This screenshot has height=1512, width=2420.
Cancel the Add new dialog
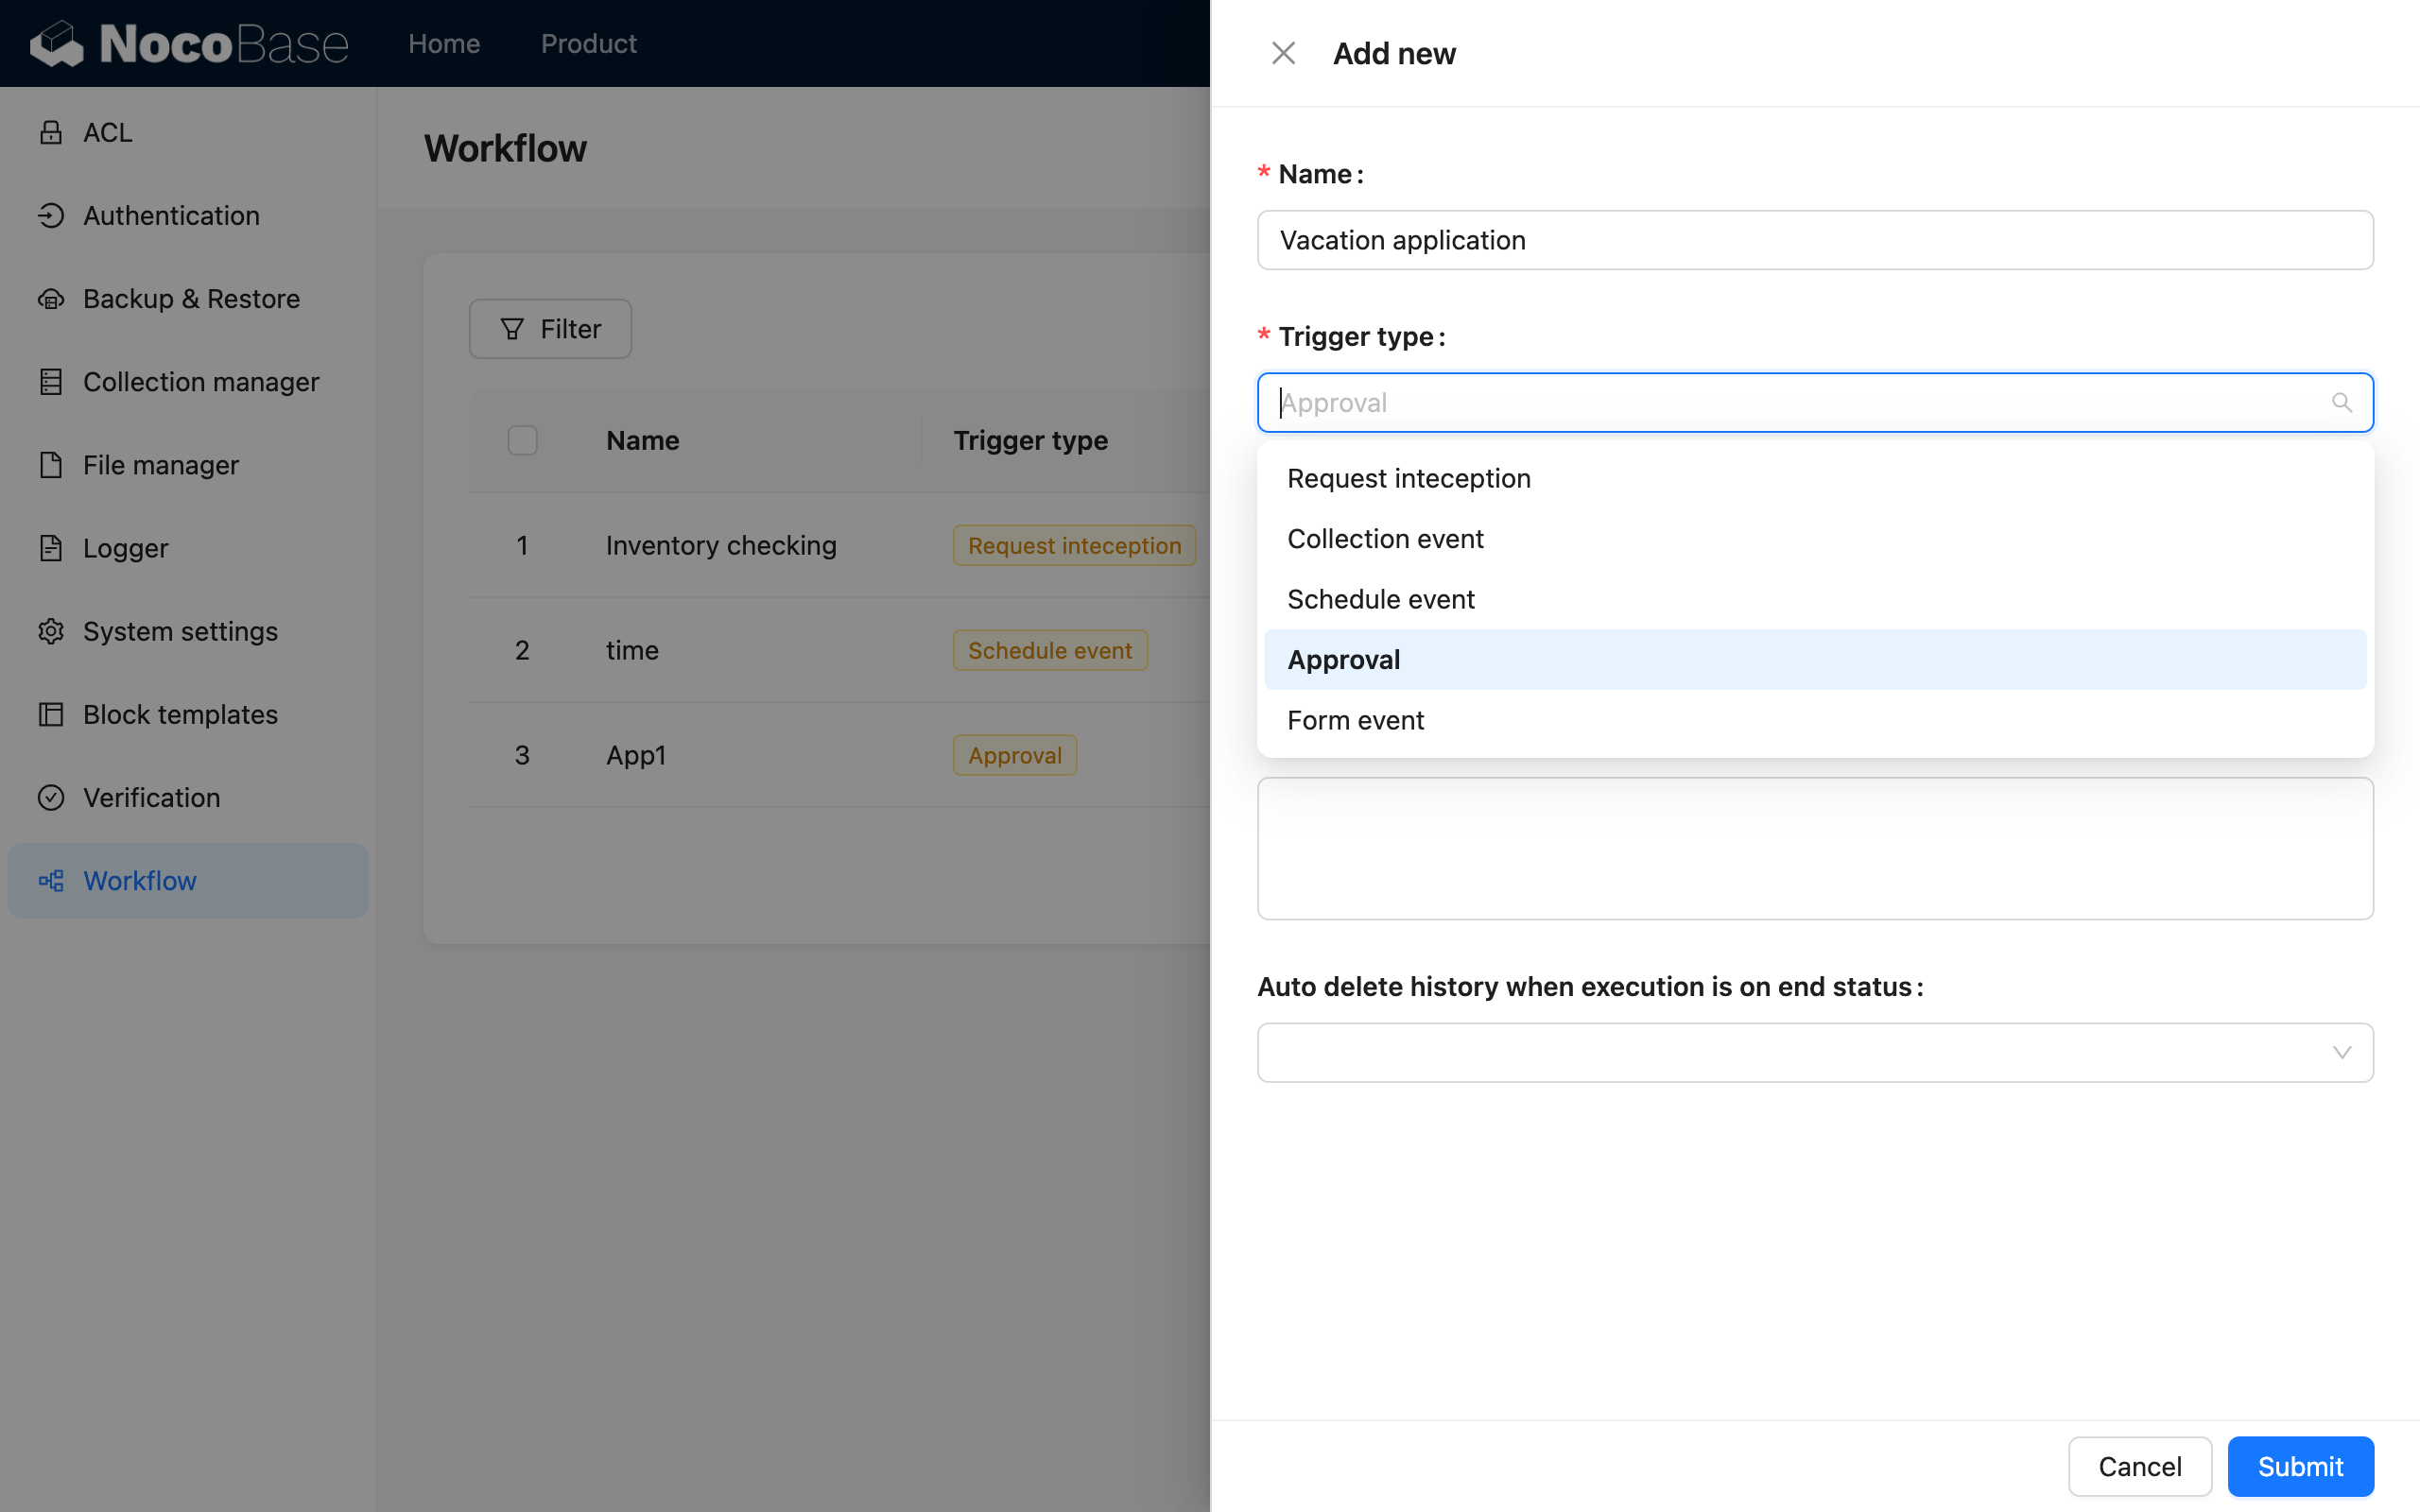click(x=2138, y=1466)
